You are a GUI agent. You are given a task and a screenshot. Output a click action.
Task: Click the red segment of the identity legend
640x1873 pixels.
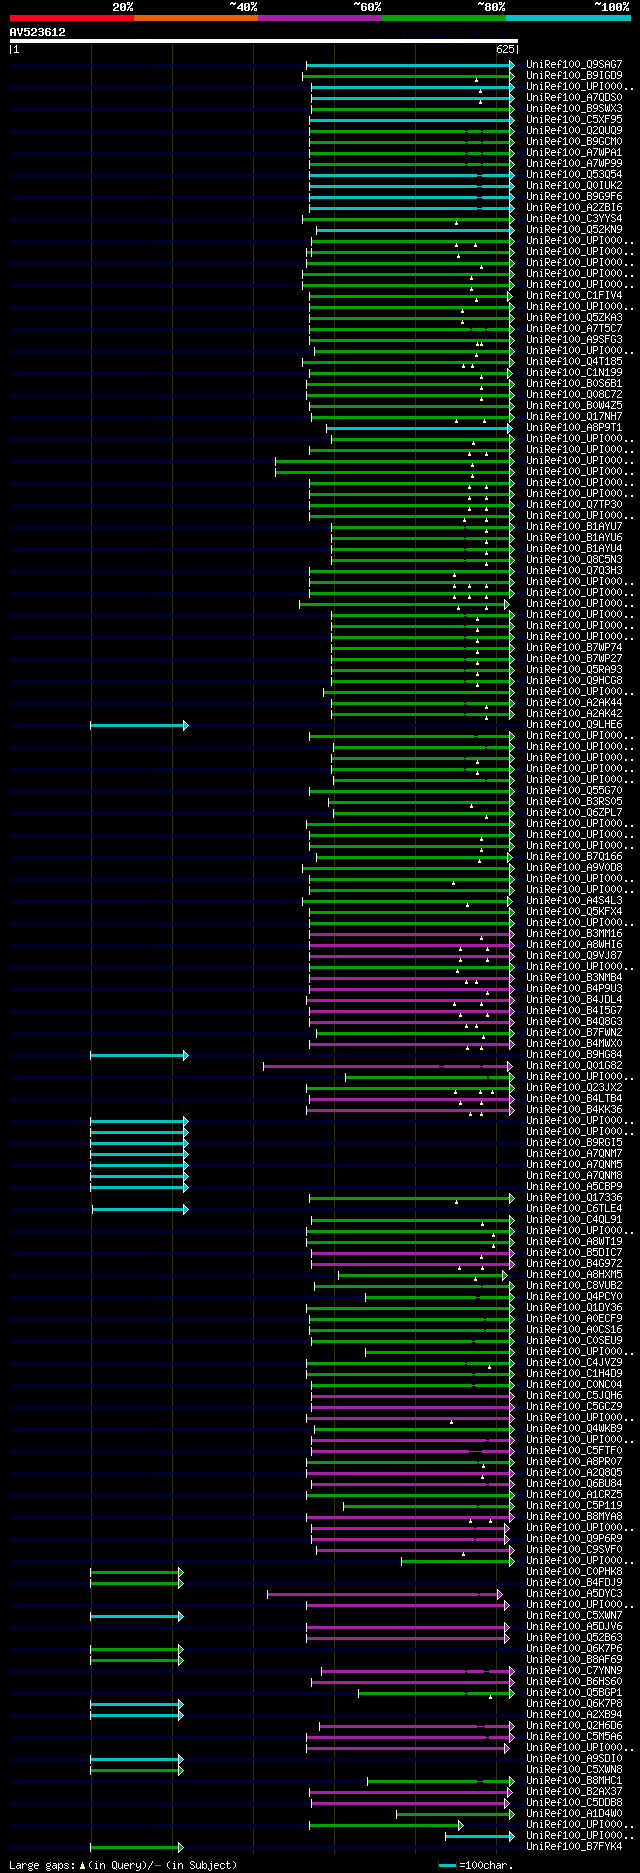pos(72,17)
